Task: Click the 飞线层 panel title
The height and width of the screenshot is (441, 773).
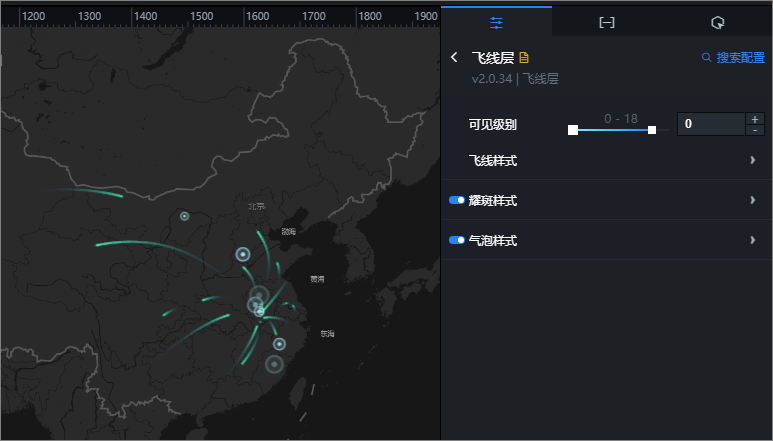Action: pyautogui.click(x=492, y=58)
